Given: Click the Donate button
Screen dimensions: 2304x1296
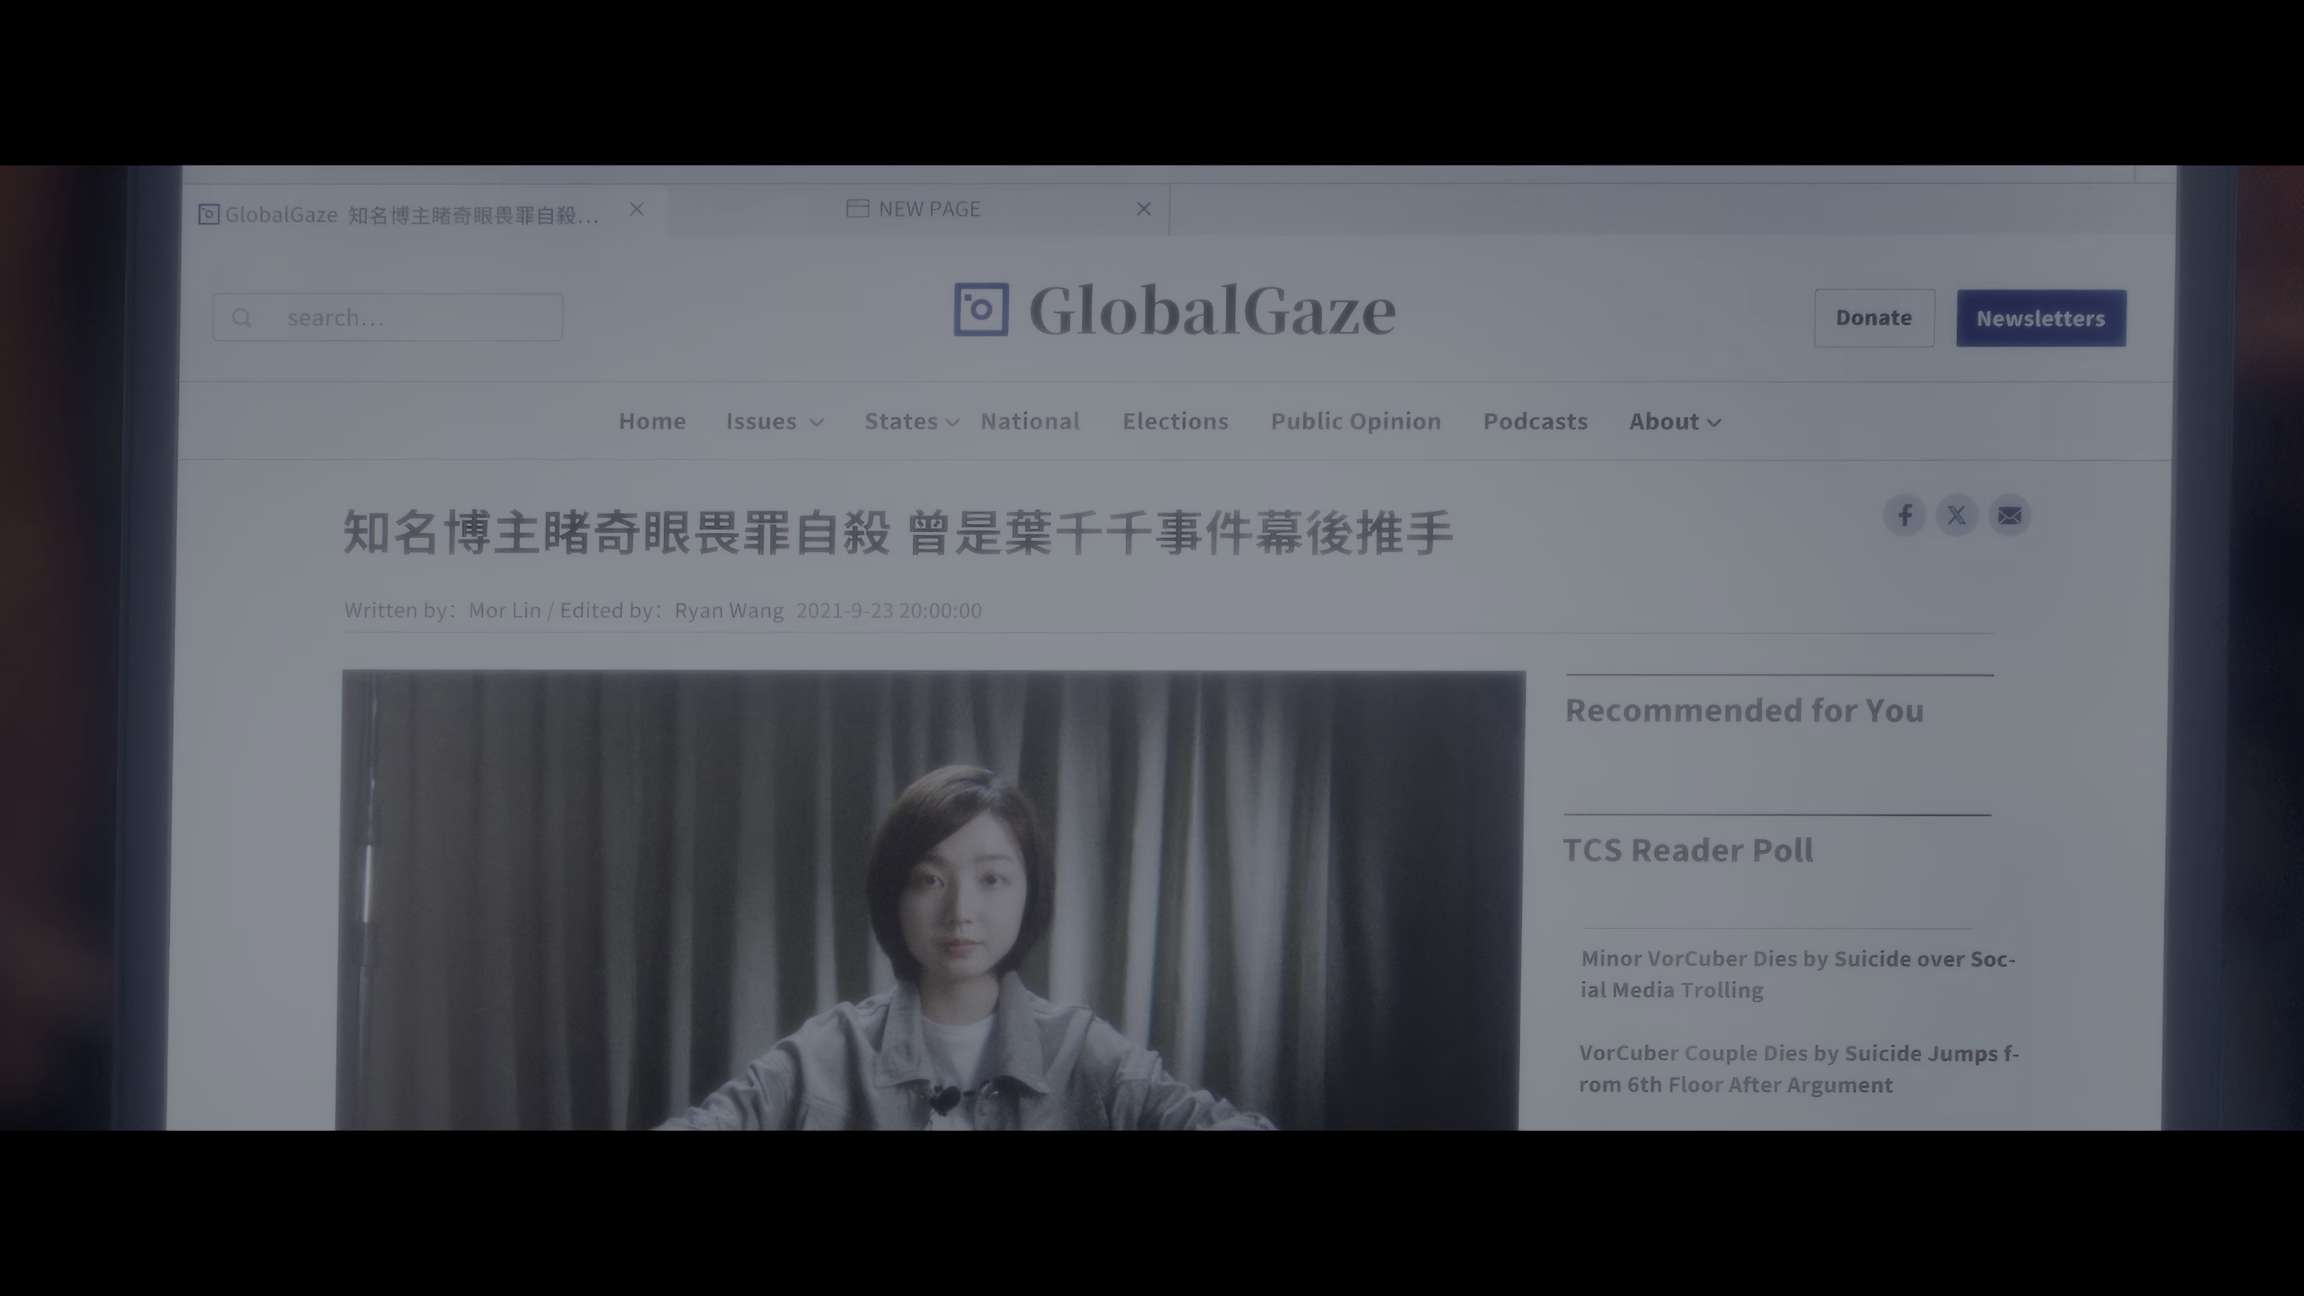Looking at the screenshot, I should (1874, 318).
